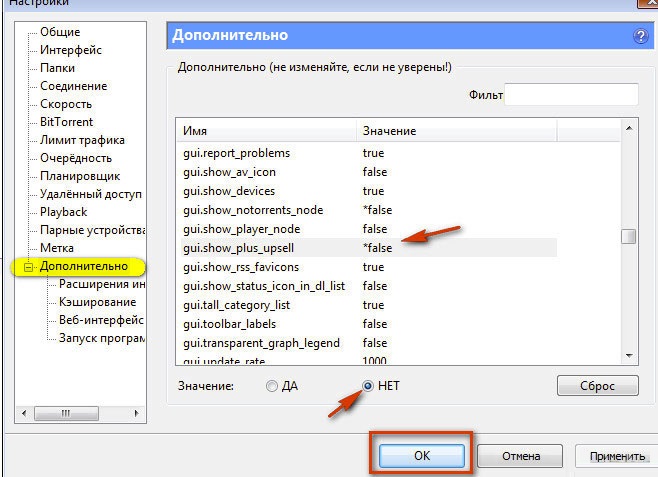
Task: Open the Общие settings category
Action: 60,32
